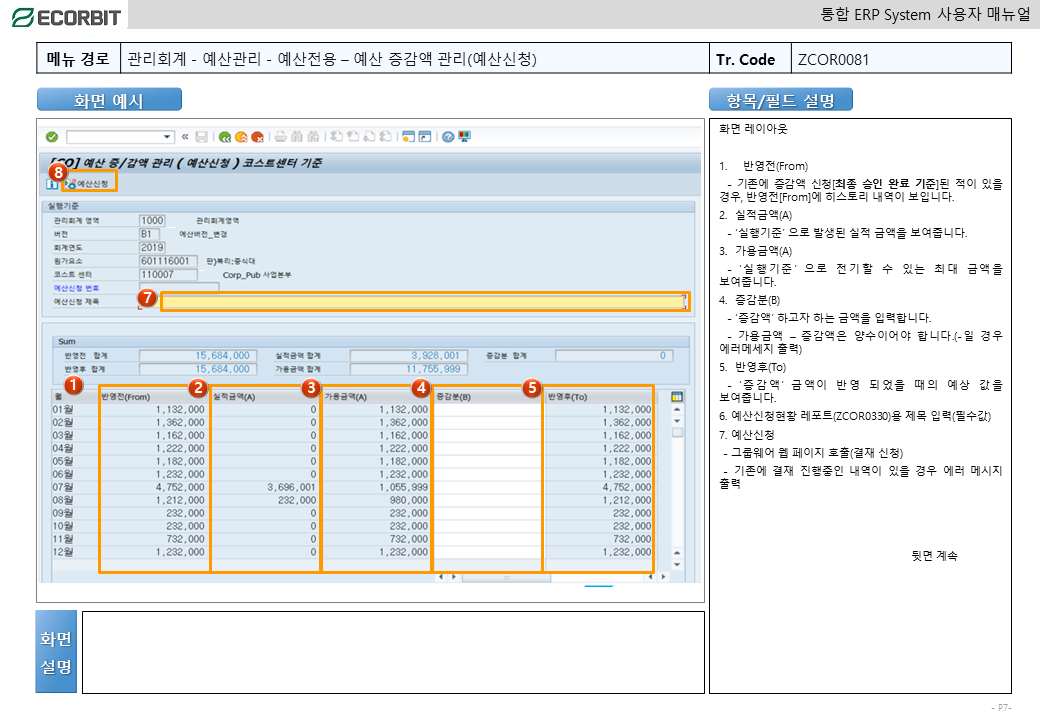Click the green checkmark Enter icon
The image size is (1040, 720).
point(52,137)
